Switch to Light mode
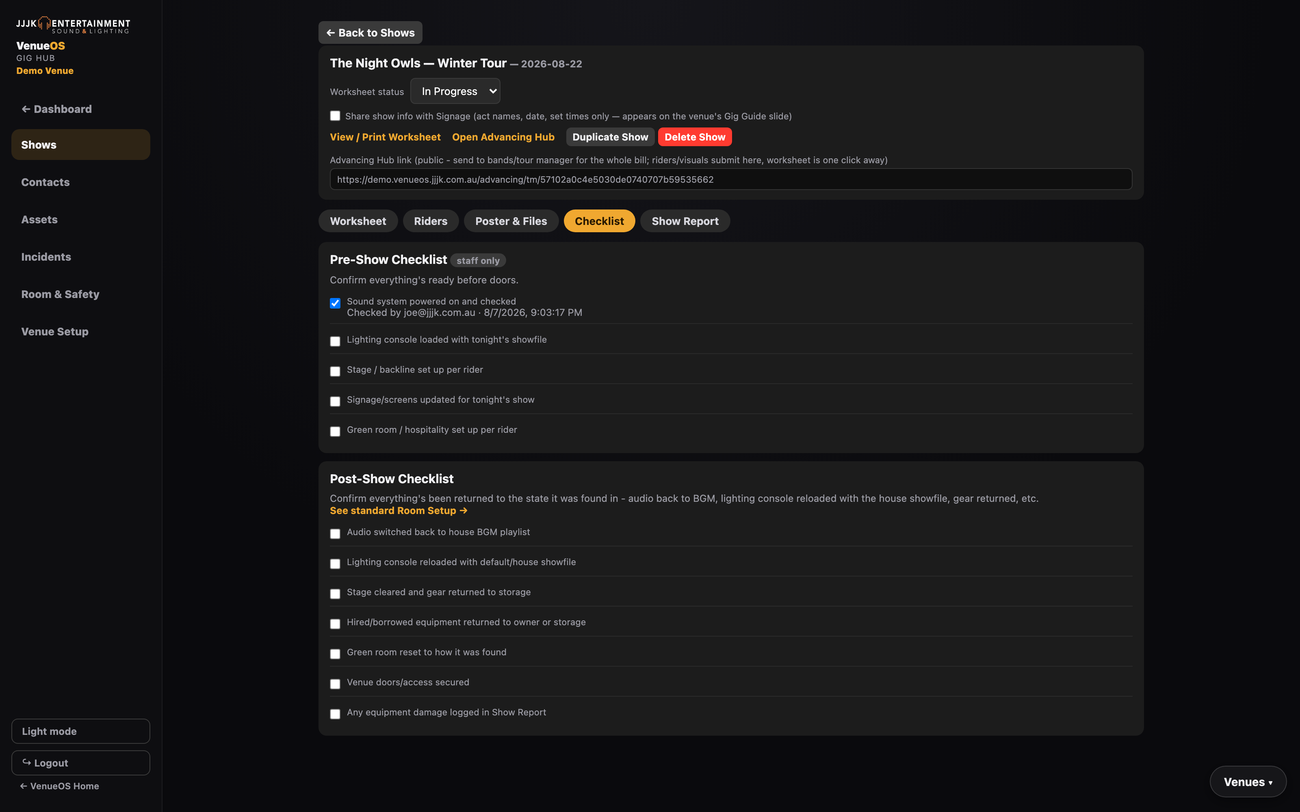The image size is (1300, 812). pyautogui.click(x=81, y=731)
